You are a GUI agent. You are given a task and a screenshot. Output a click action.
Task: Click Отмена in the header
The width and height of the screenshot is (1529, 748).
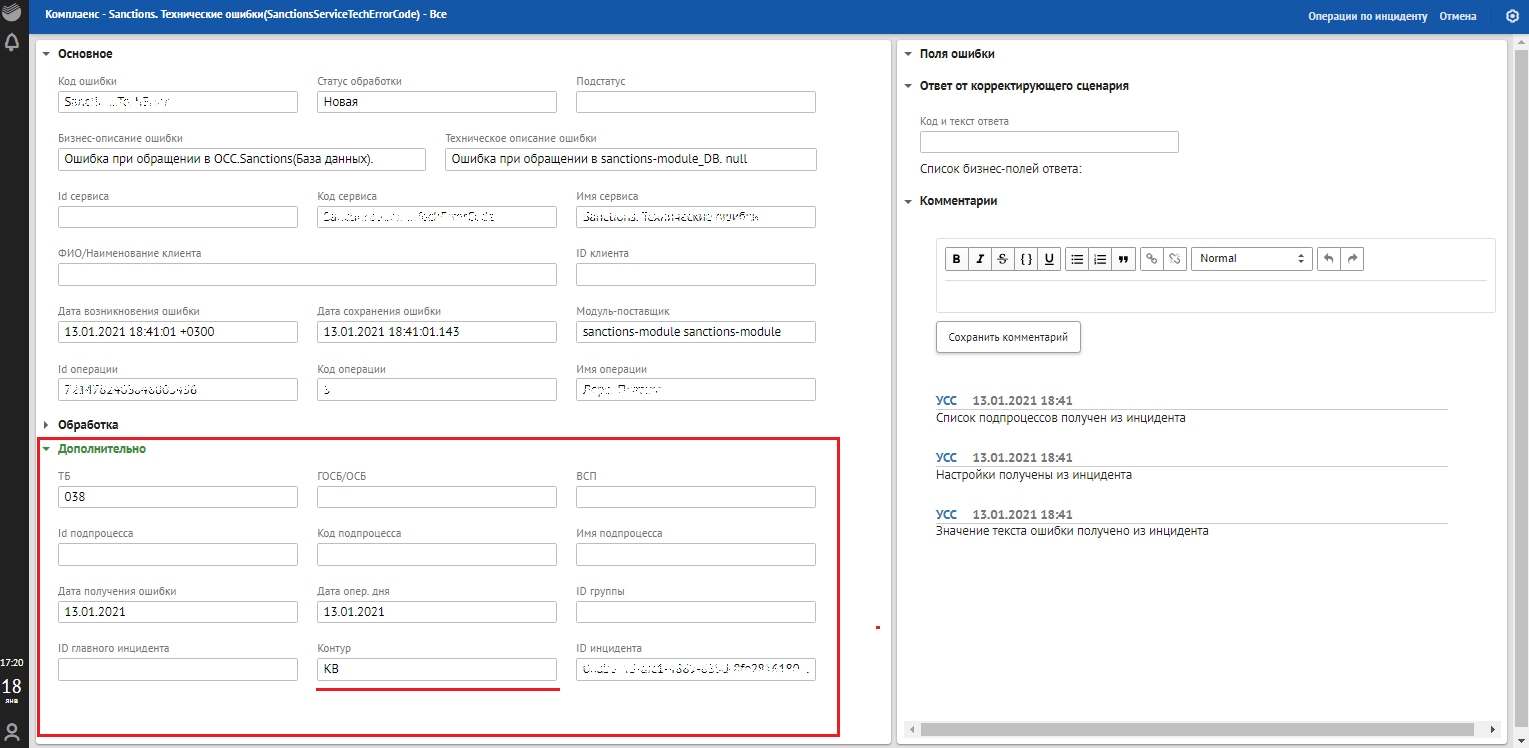click(x=1457, y=16)
